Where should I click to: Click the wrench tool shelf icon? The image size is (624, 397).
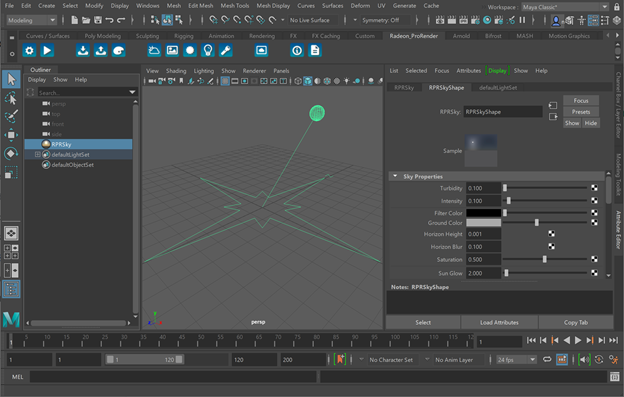point(226,51)
